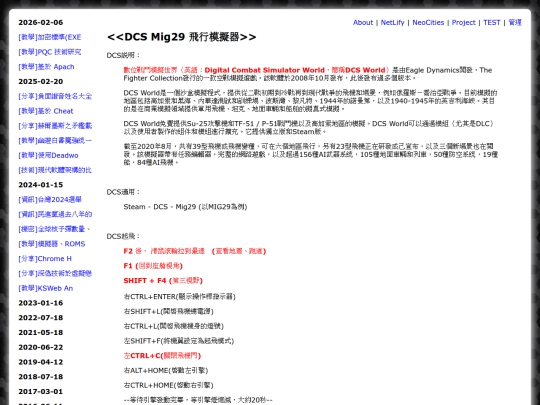Expand the 2023-01-16 date group

click(x=41, y=303)
